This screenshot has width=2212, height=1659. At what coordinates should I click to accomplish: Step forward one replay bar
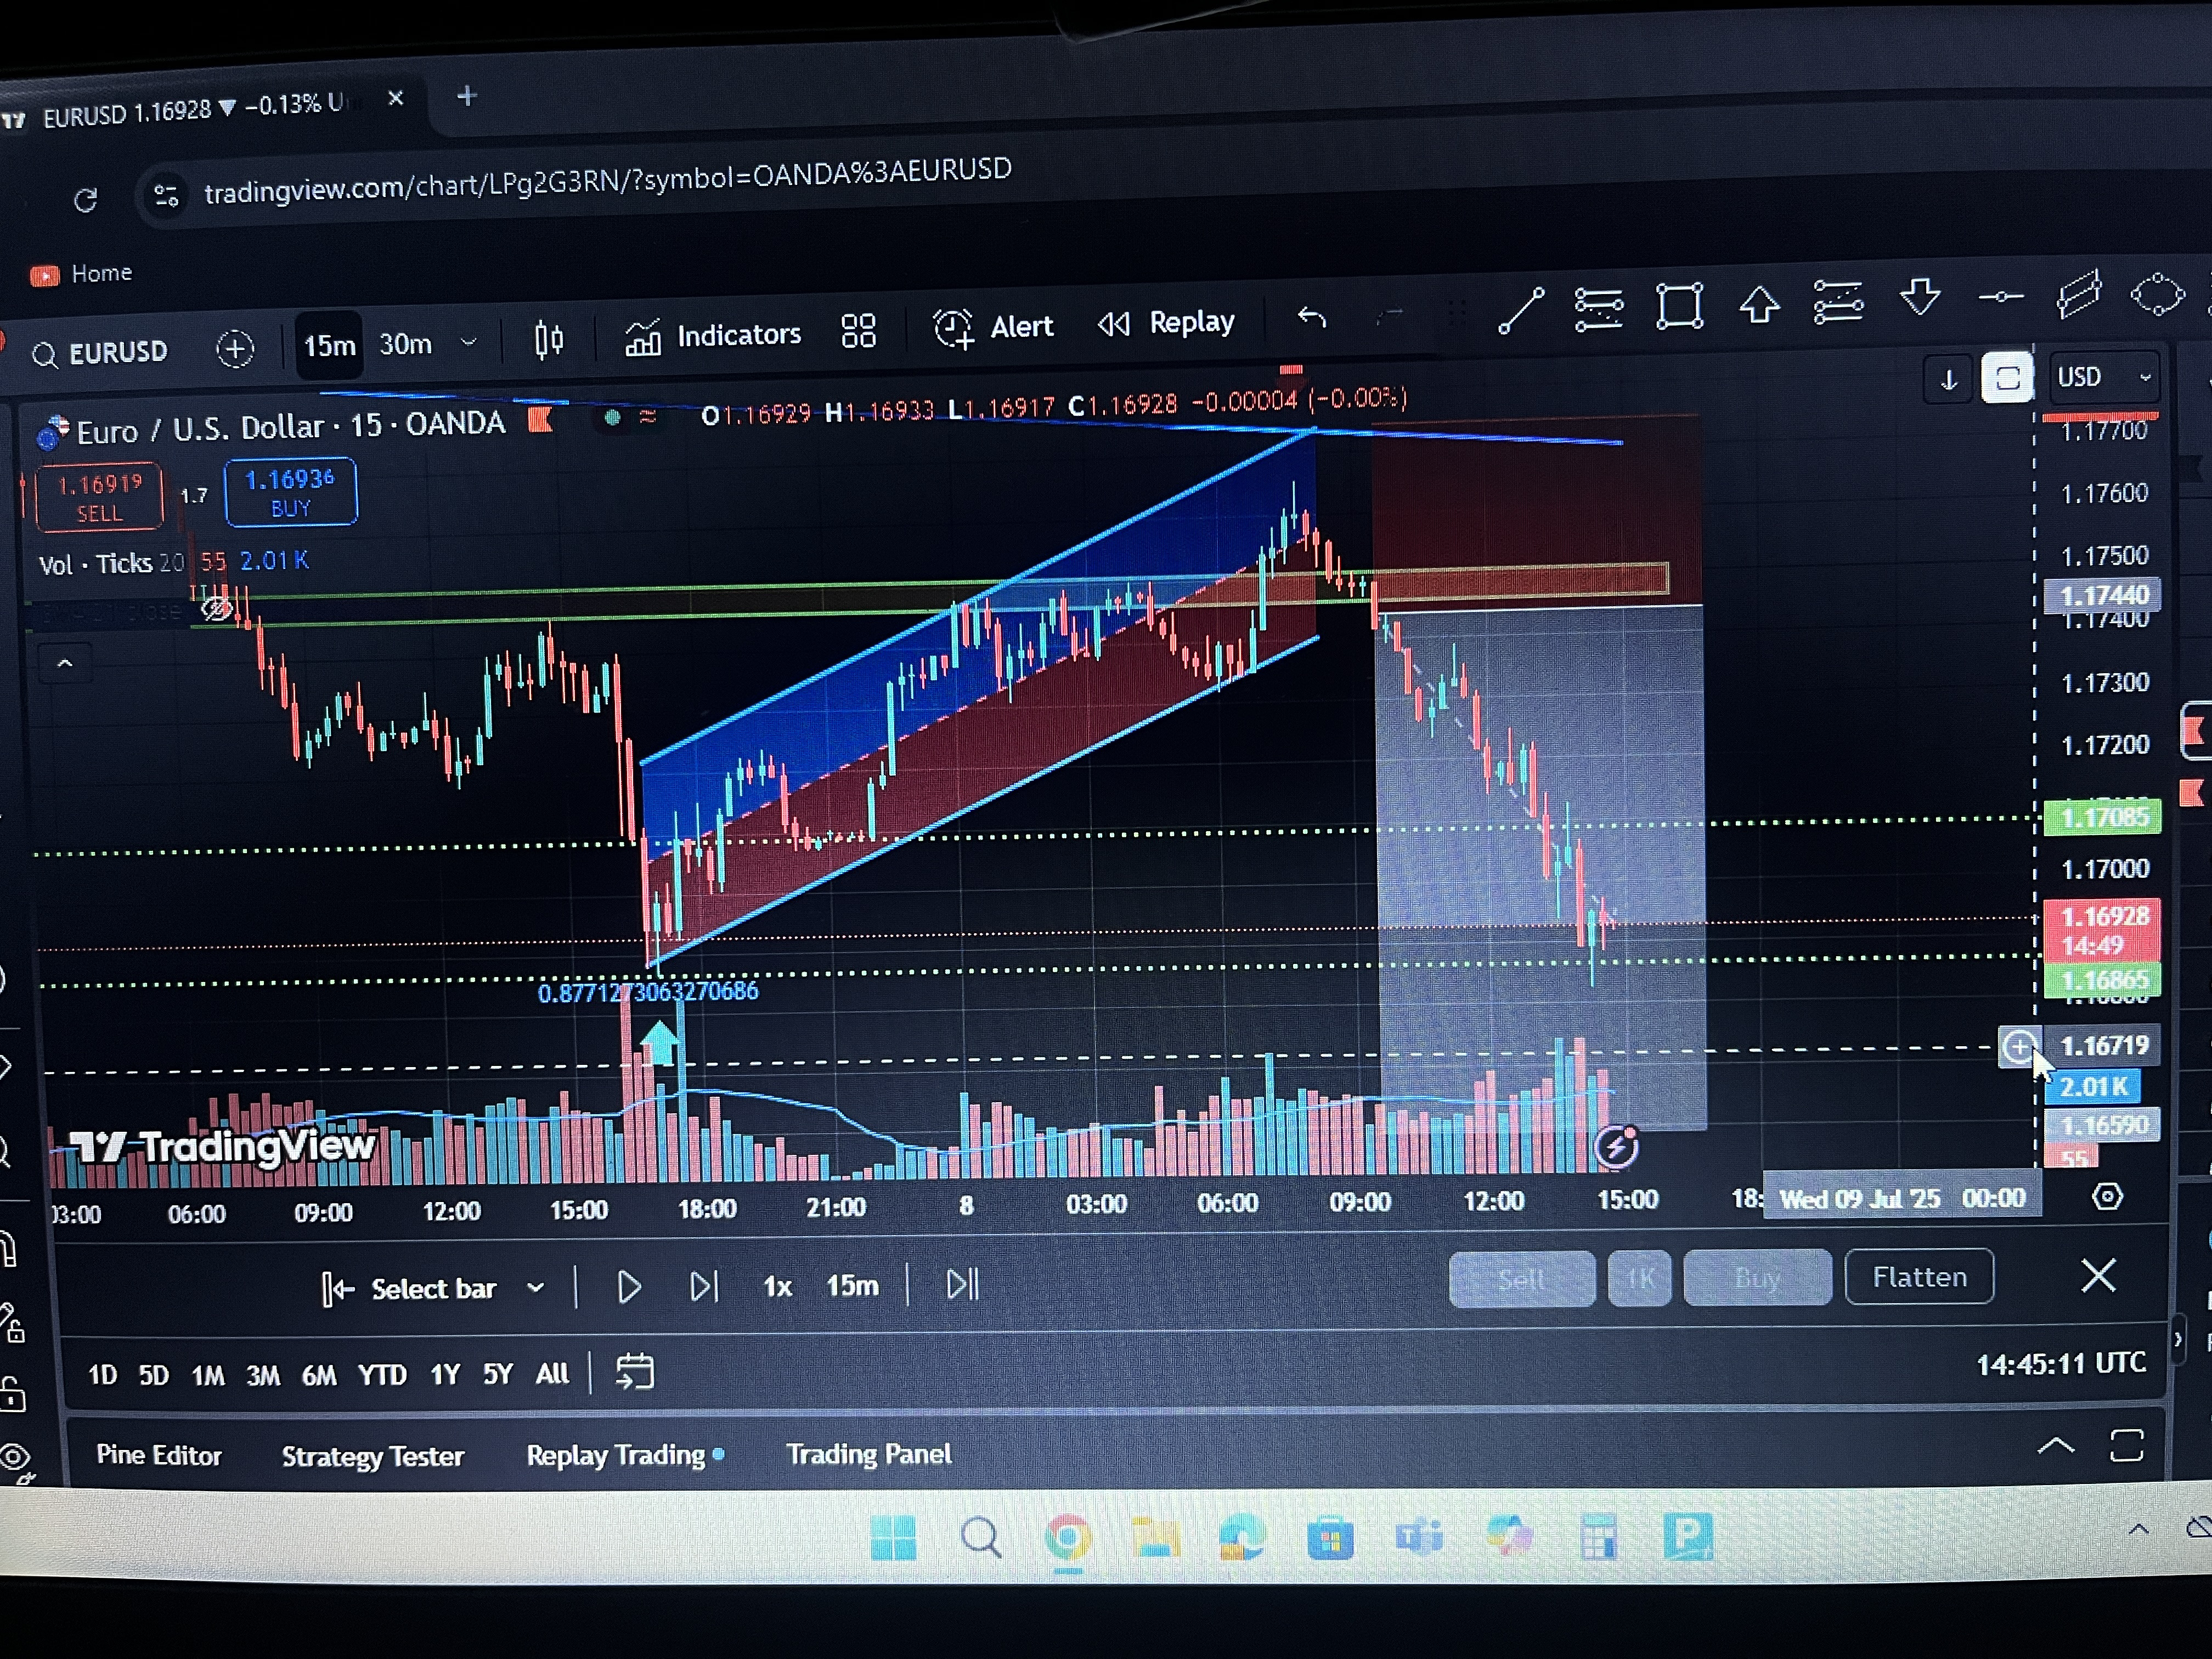click(x=704, y=1286)
